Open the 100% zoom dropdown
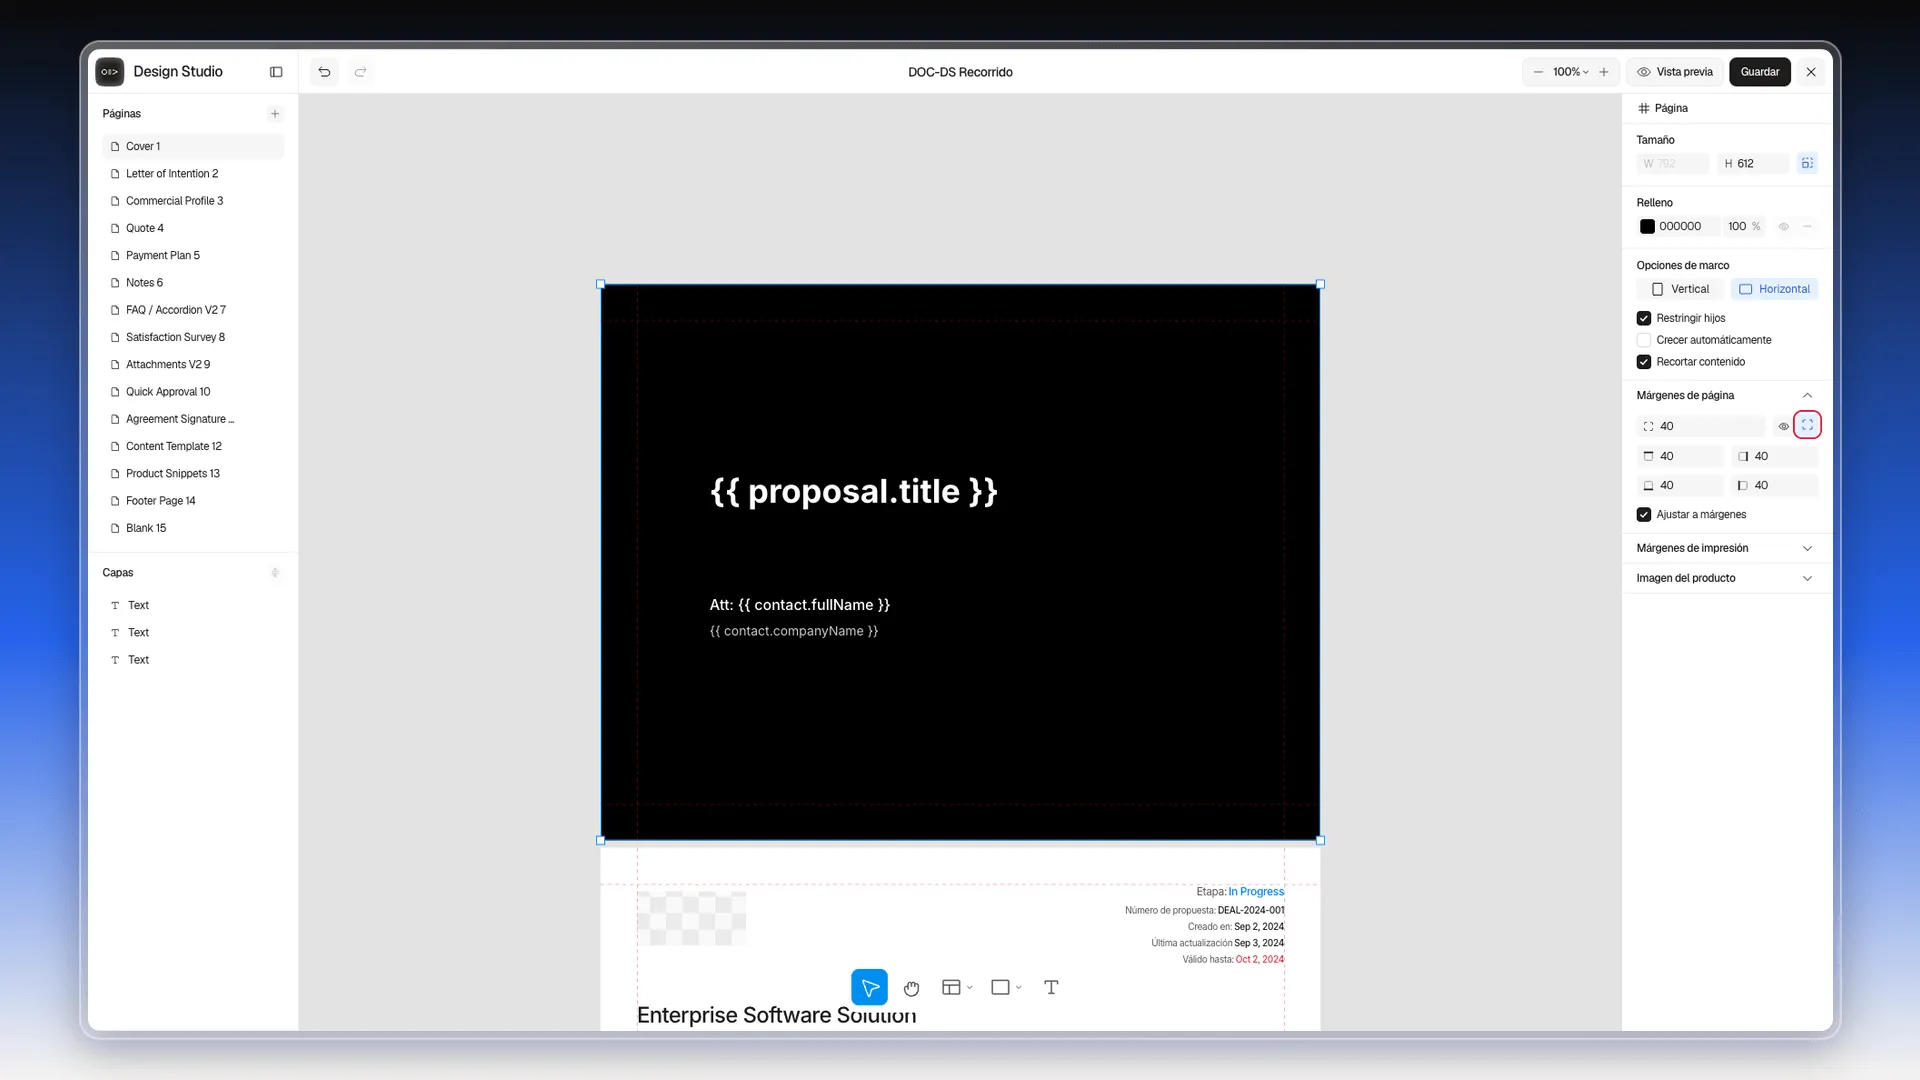1920x1080 pixels. tap(1570, 72)
